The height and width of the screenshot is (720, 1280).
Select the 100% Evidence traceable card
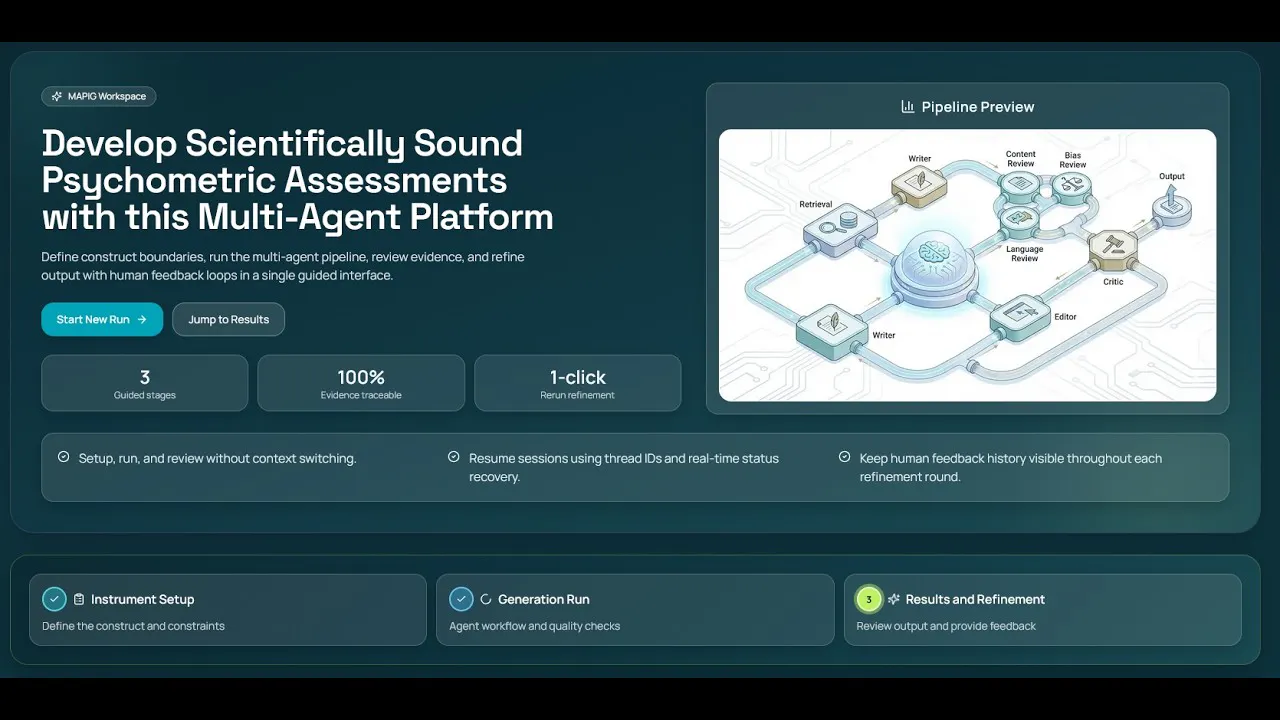point(361,383)
